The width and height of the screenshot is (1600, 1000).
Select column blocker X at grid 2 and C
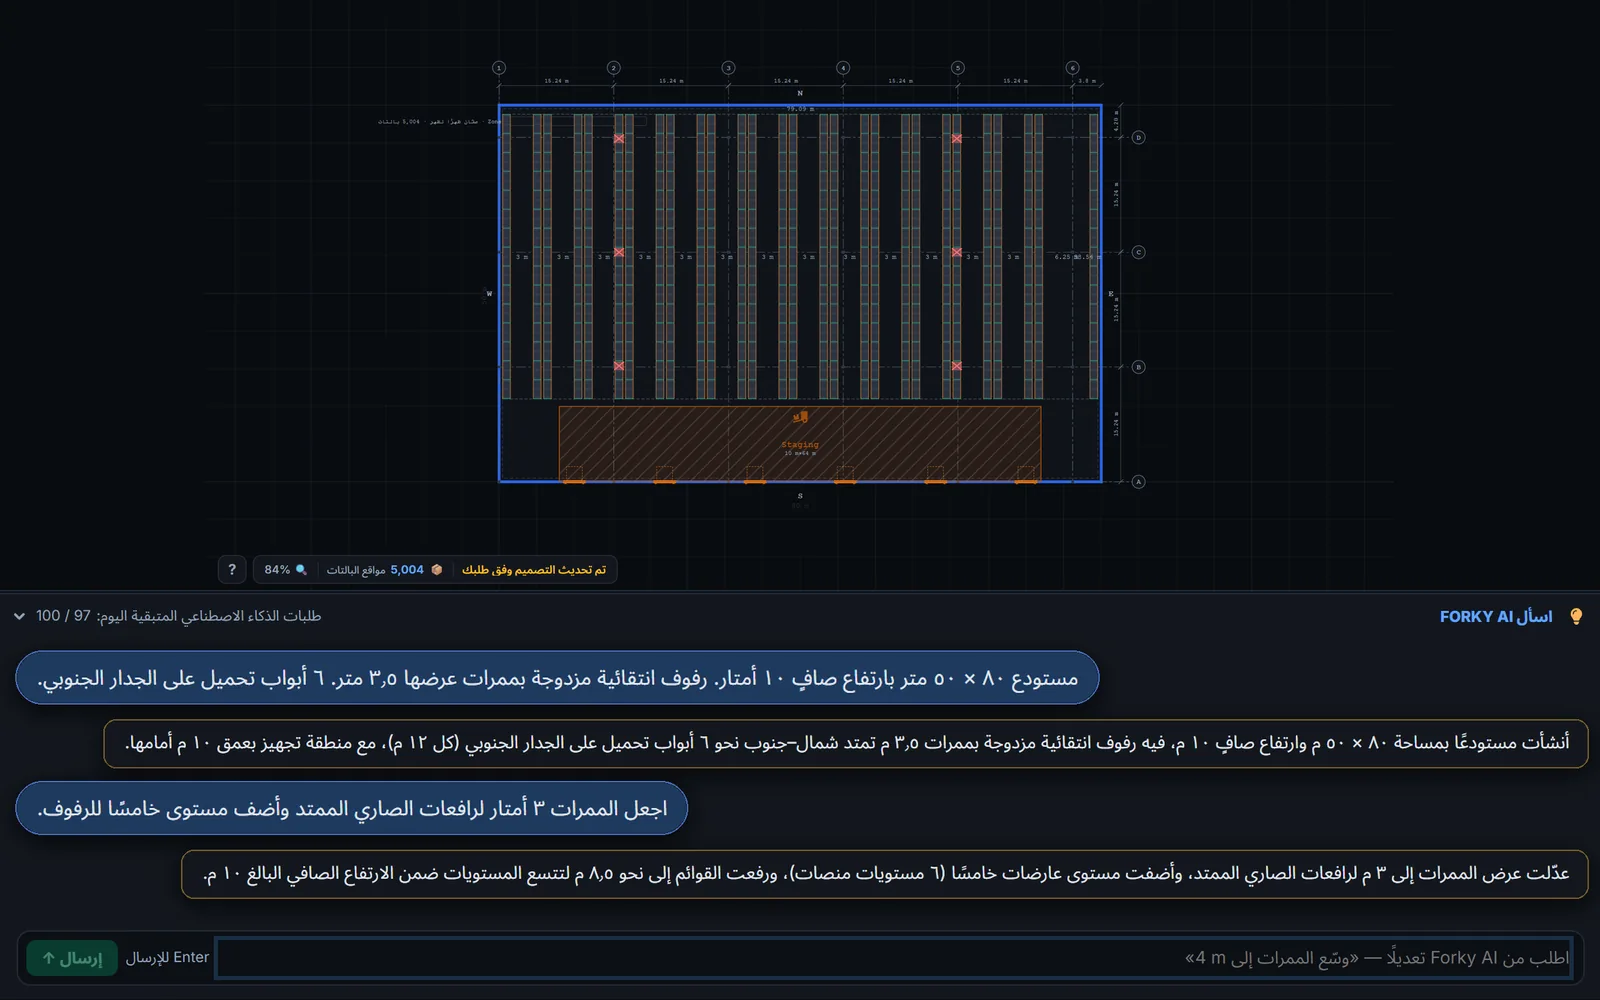click(x=619, y=252)
